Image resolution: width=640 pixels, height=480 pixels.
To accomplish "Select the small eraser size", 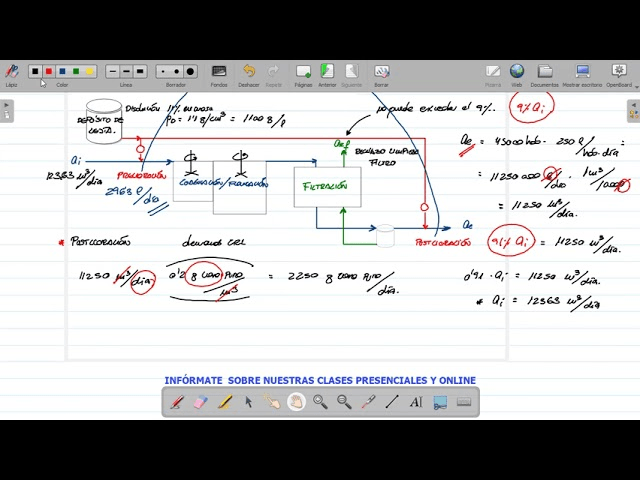I will tap(163, 71).
